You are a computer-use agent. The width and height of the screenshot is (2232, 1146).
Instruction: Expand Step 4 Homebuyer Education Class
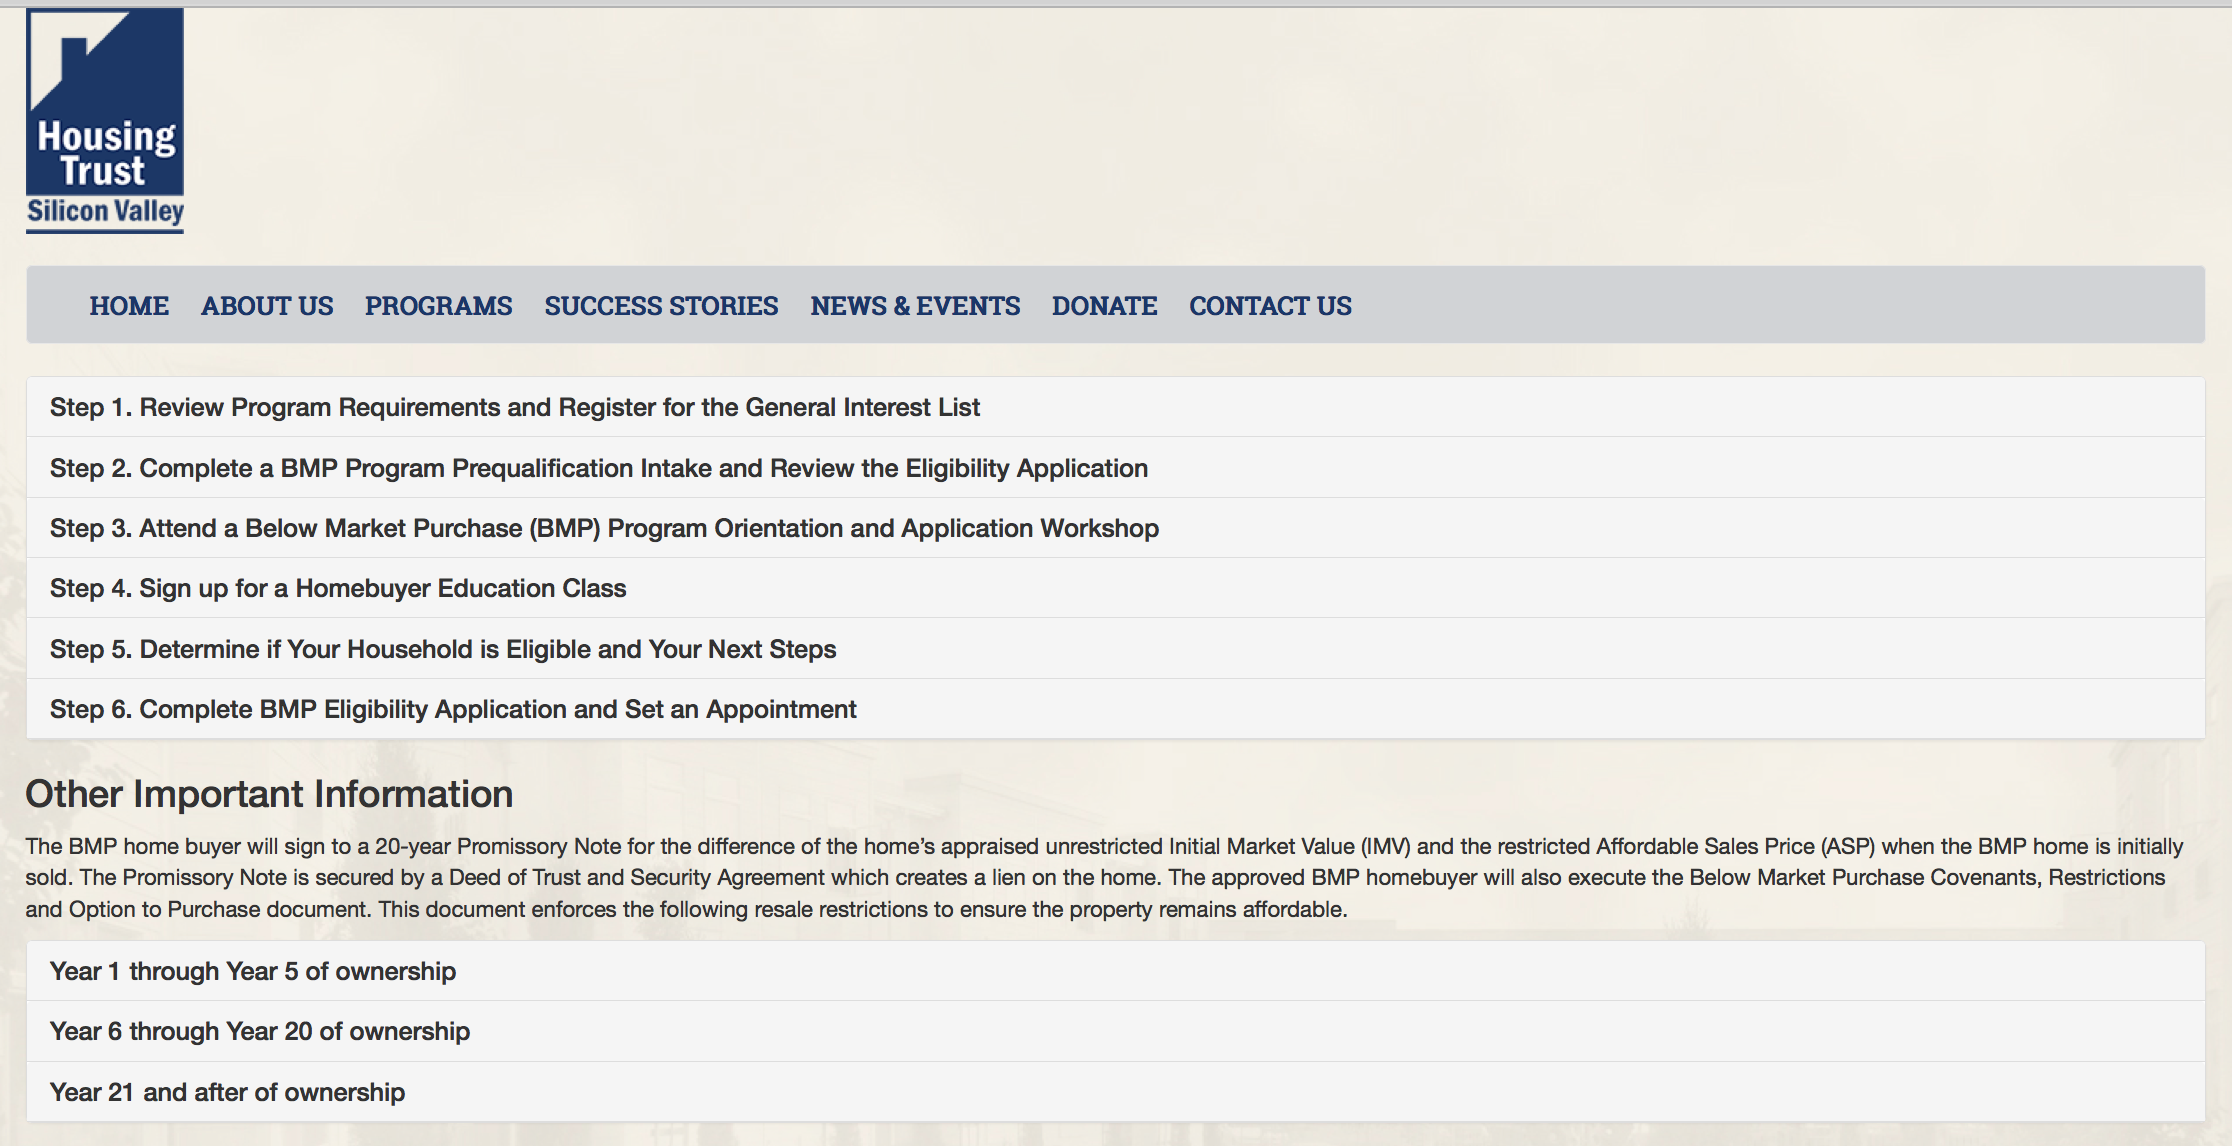pos(338,588)
